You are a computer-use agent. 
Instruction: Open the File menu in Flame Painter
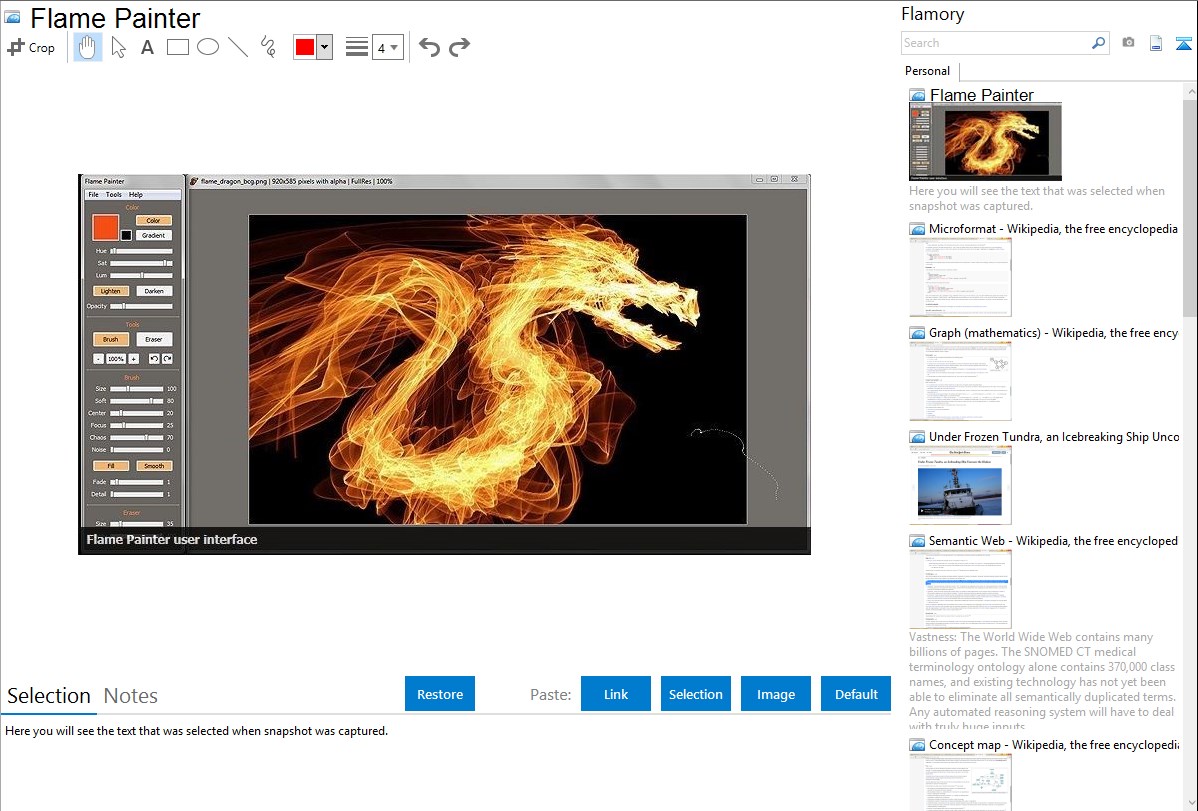93,195
